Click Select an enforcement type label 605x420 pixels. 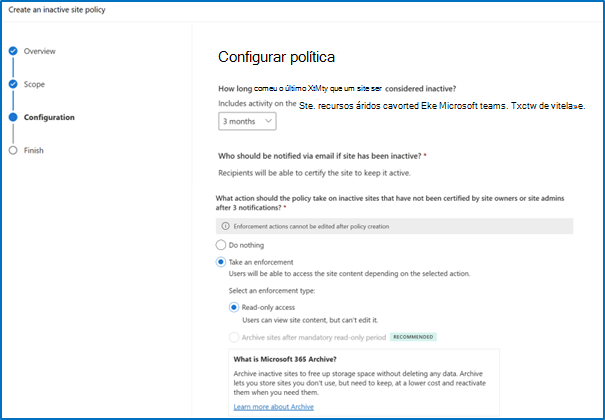tap(272, 290)
